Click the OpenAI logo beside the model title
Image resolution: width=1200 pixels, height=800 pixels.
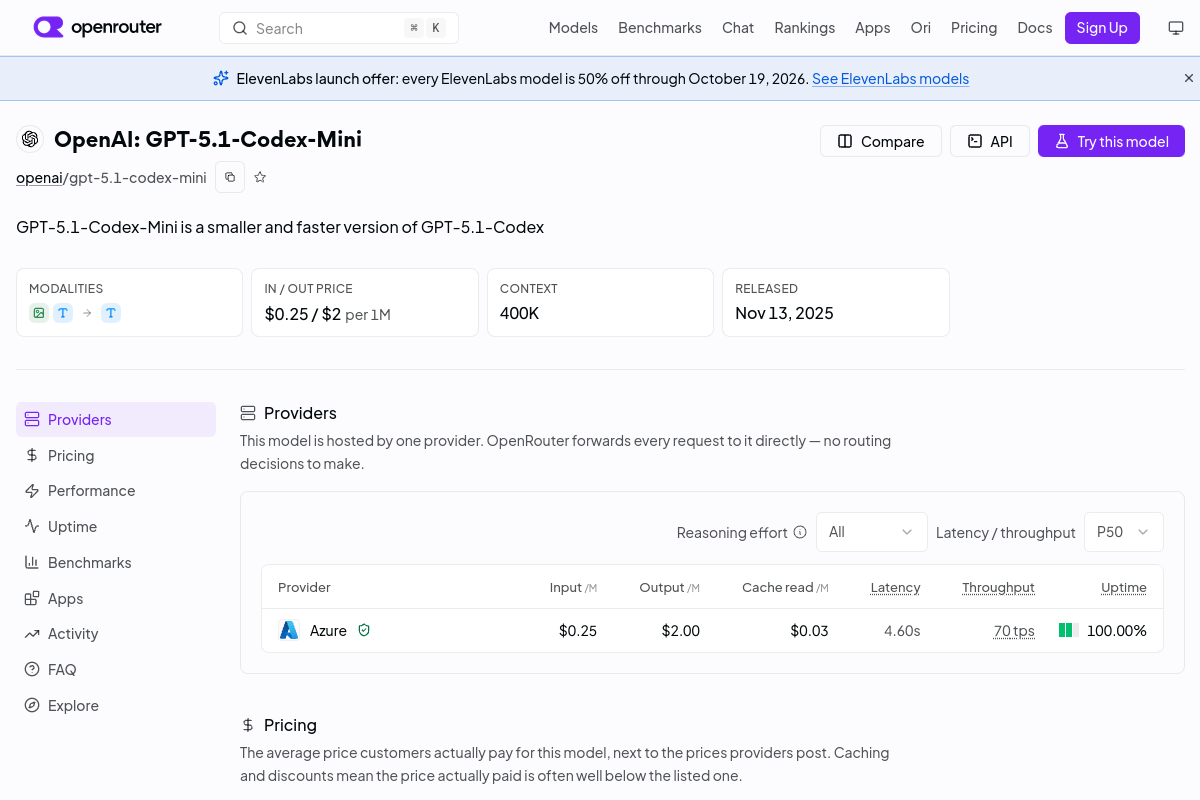(30, 139)
